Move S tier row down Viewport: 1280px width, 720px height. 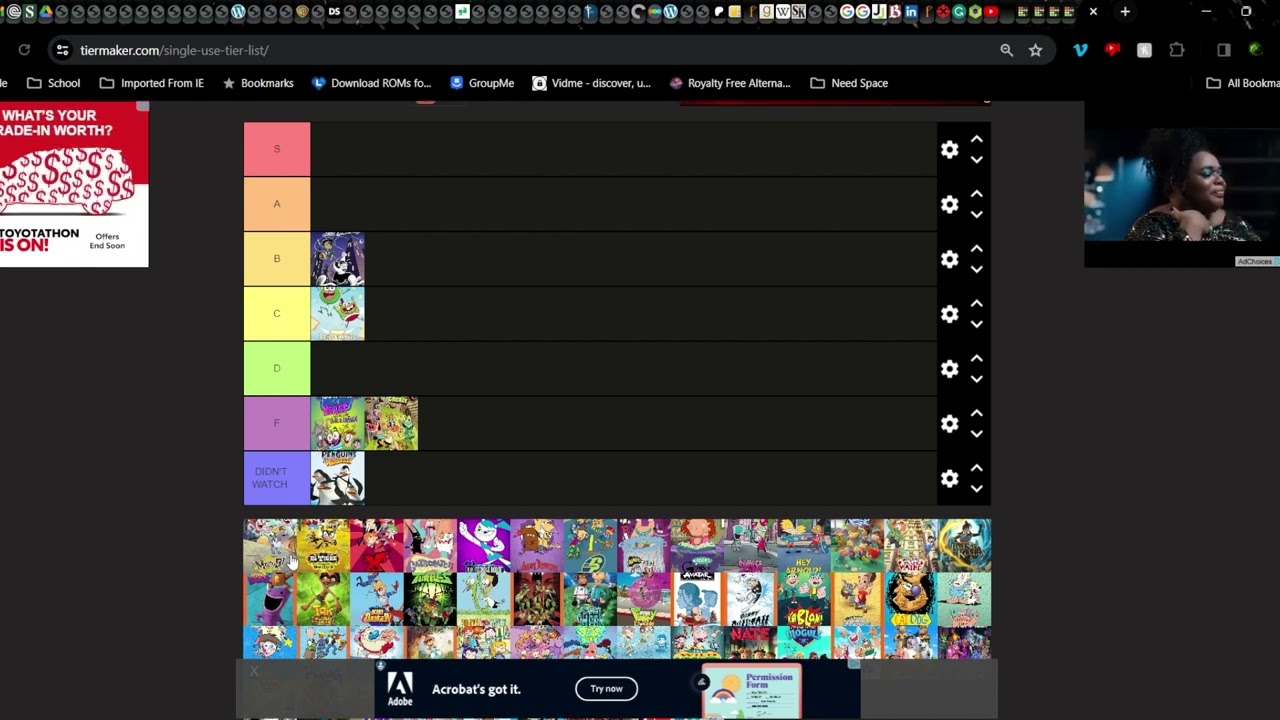click(x=976, y=159)
